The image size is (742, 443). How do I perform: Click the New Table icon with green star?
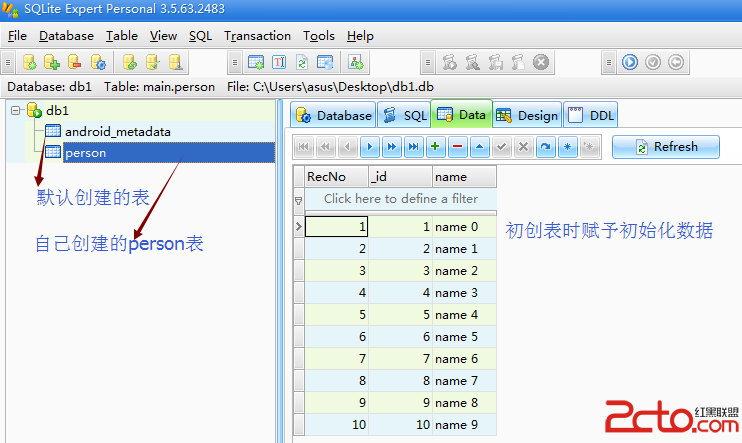click(x=256, y=62)
